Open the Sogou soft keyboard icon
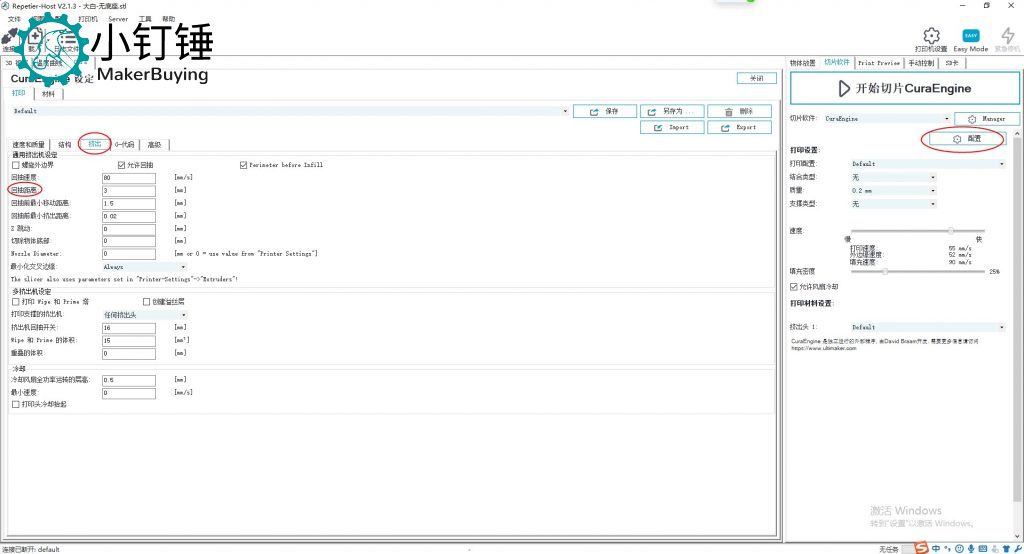The width and height of the screenshot is (1024, 554). click(983, 549)
